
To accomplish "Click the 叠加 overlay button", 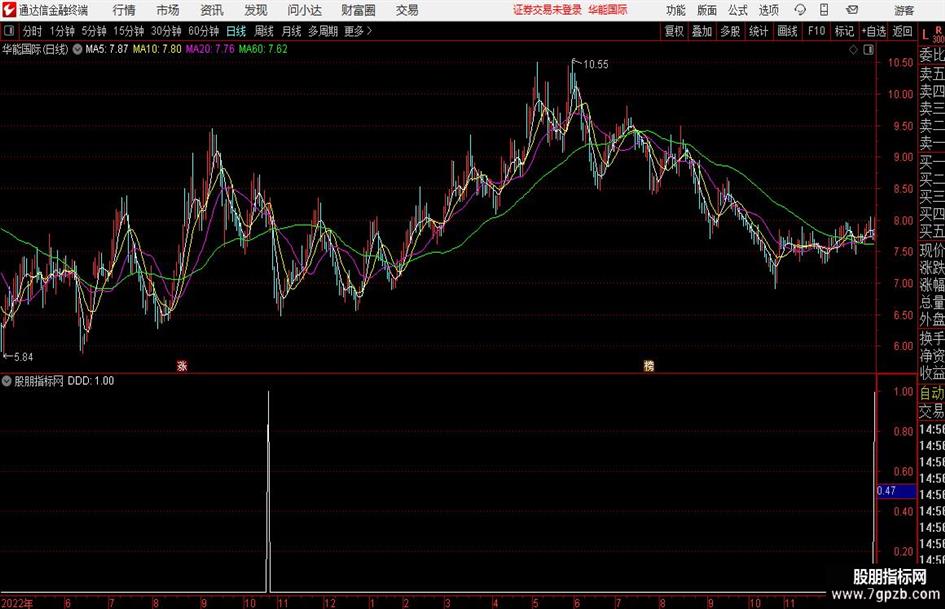I will pyautogui.click(x=702, y=31).
